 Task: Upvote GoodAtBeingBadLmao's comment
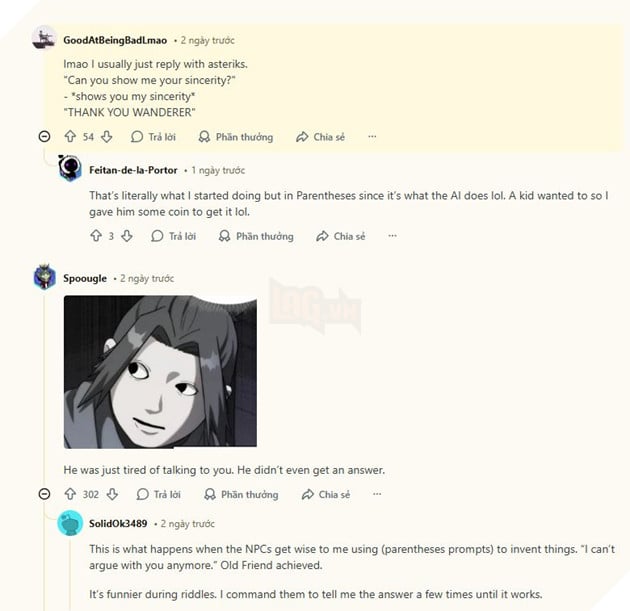point(70,137)
